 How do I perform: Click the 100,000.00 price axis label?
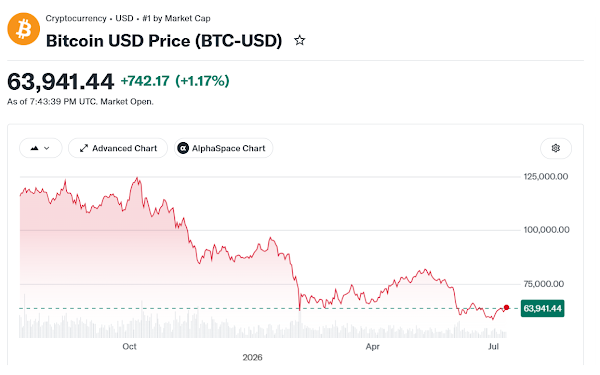point(546,230)
